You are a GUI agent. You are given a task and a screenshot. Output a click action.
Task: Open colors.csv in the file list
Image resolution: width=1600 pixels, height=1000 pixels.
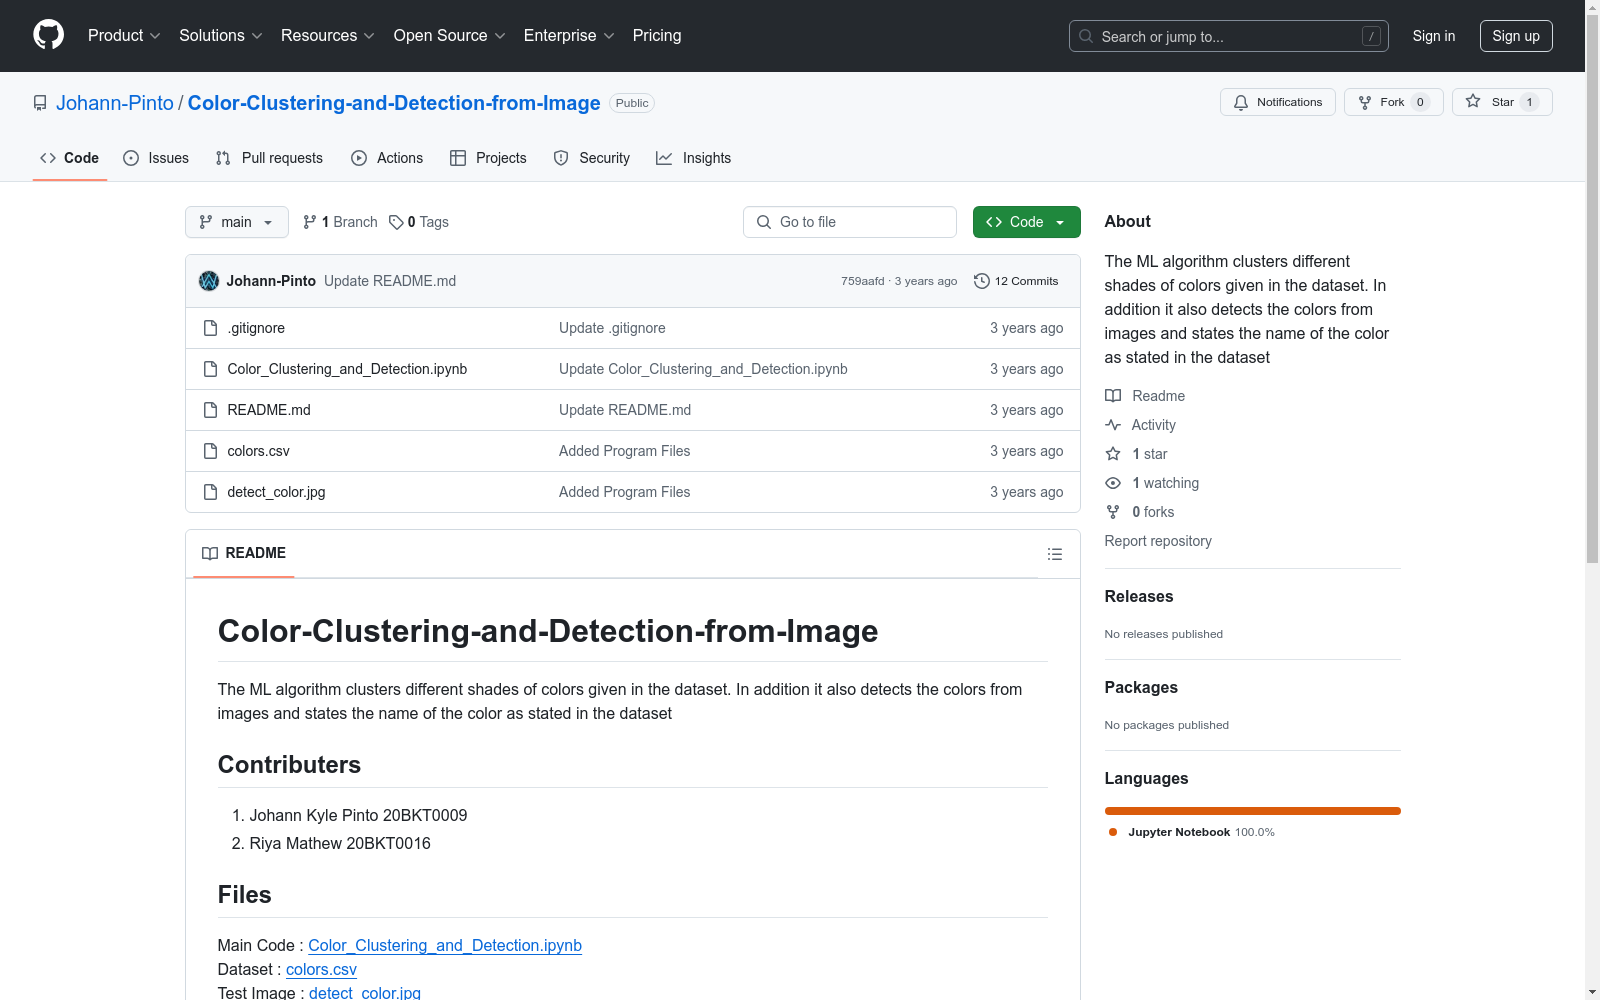click(258, 451)
